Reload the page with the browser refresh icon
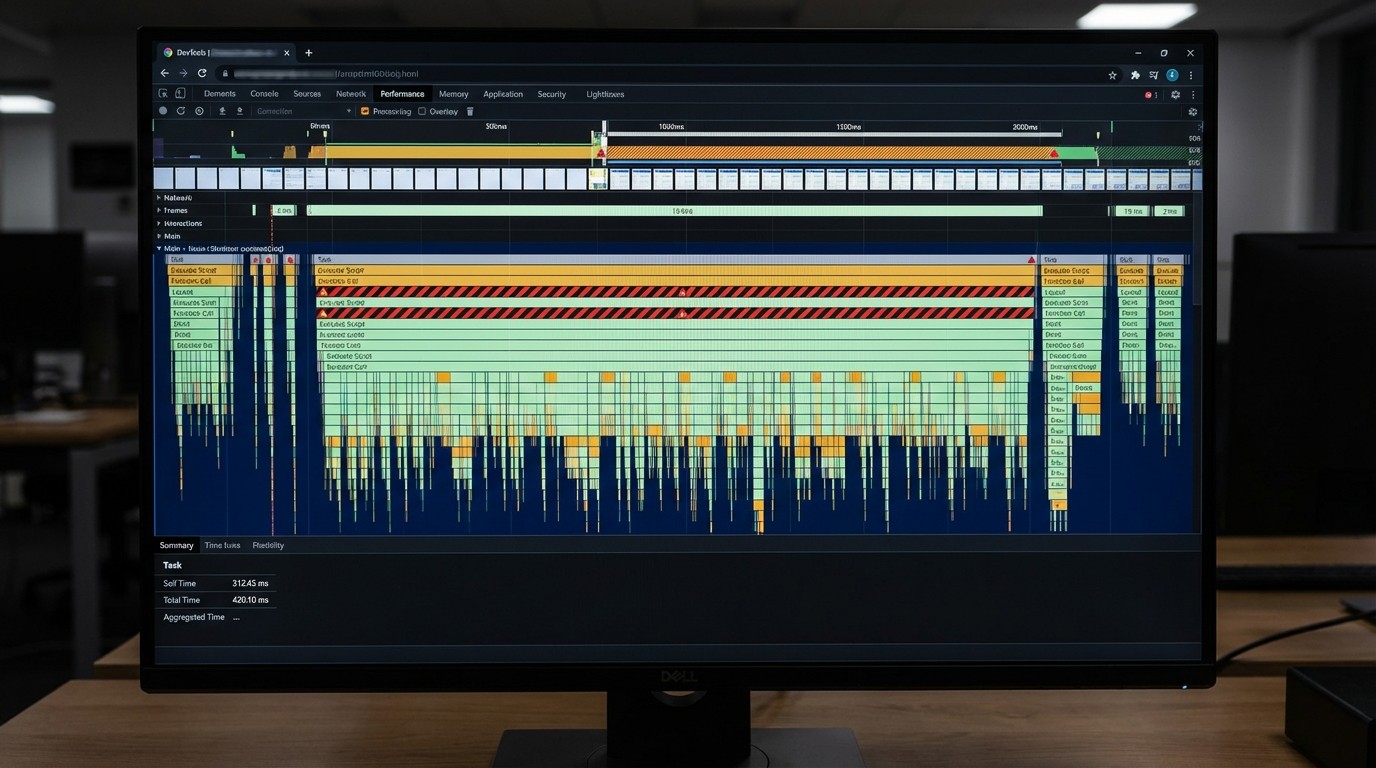Image resolution: width=1376 pixels, height=768 pixels. point(202,74)
